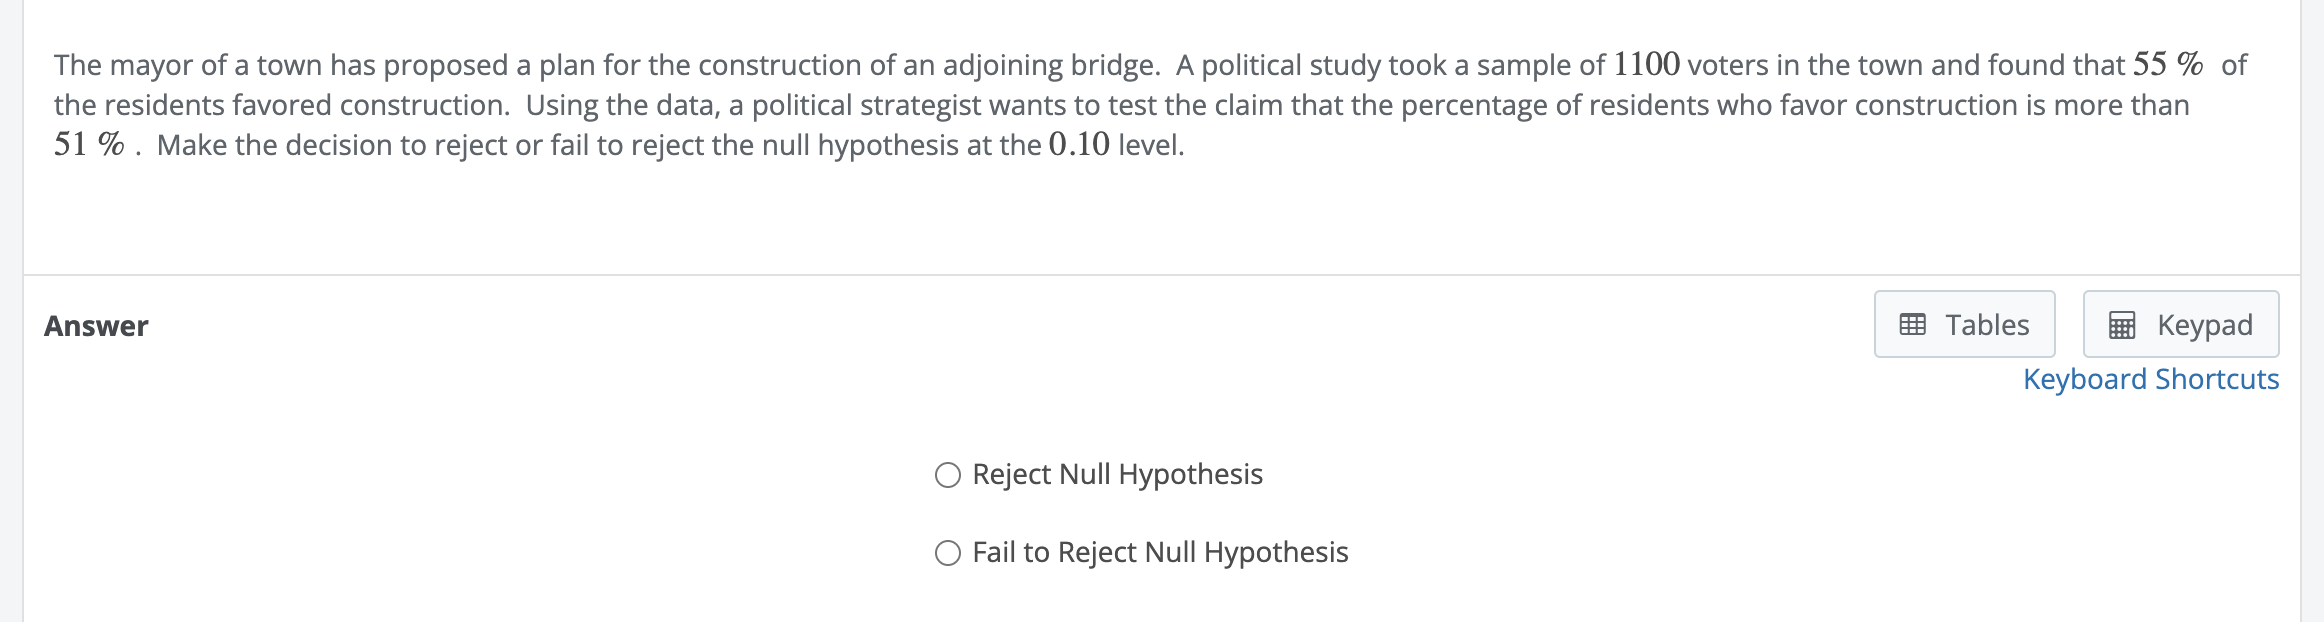The width and height of the screenshot is (2324, 622).
Task: Click the word "Keypad" on its button
Action: click(2204, 325)
